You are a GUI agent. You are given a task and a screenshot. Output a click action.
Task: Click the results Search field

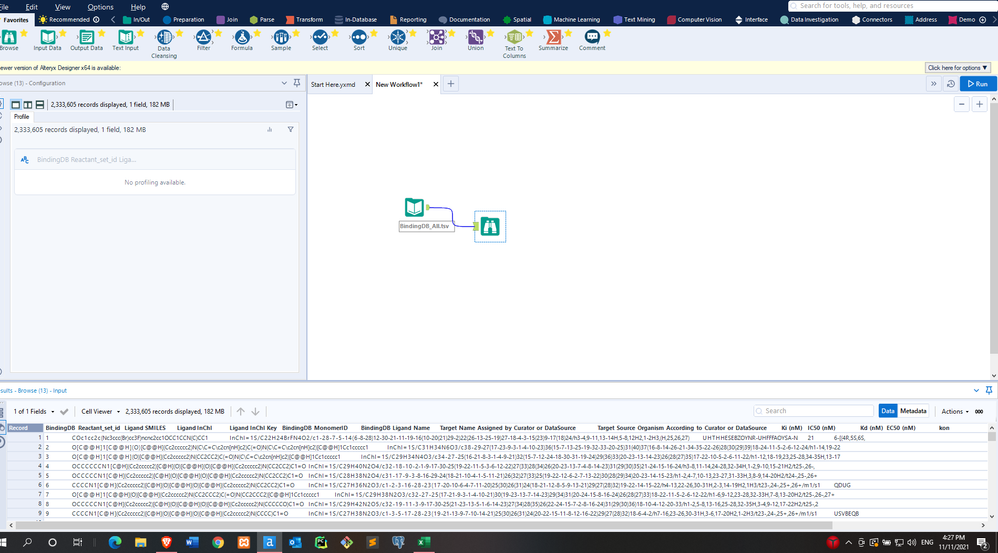813,411
